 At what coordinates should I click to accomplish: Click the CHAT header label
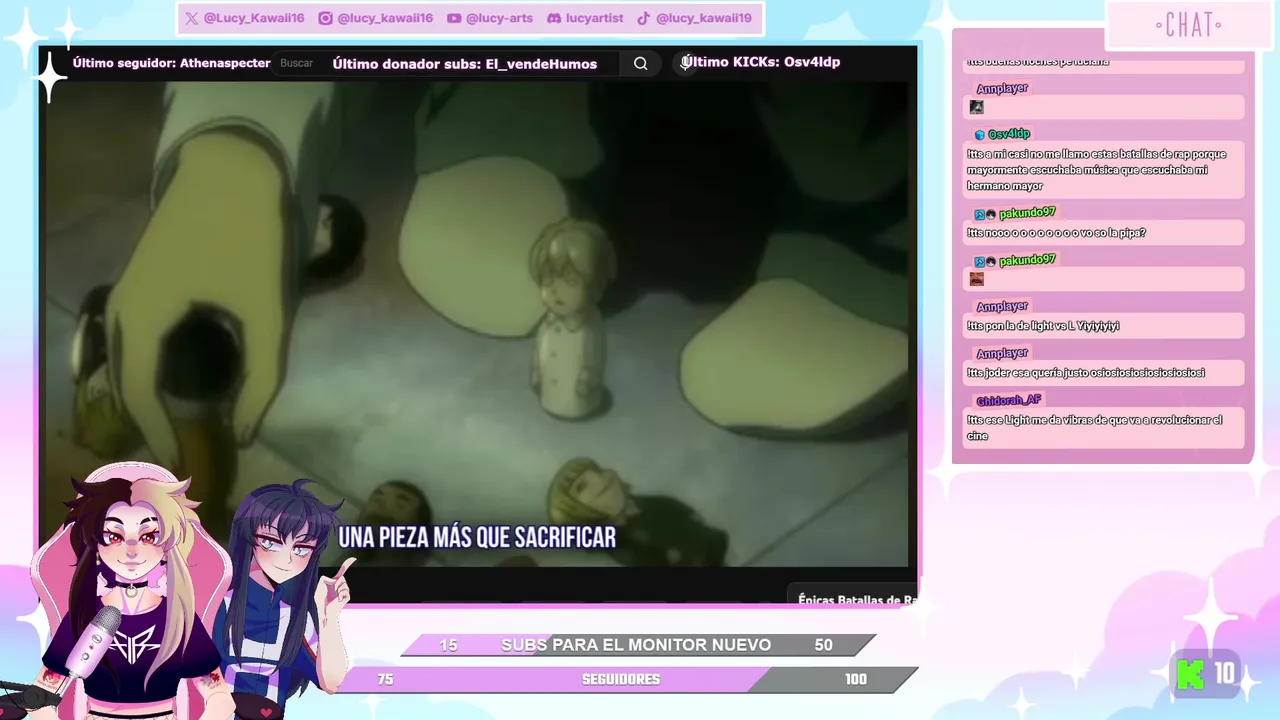[x=1188, y=25]
